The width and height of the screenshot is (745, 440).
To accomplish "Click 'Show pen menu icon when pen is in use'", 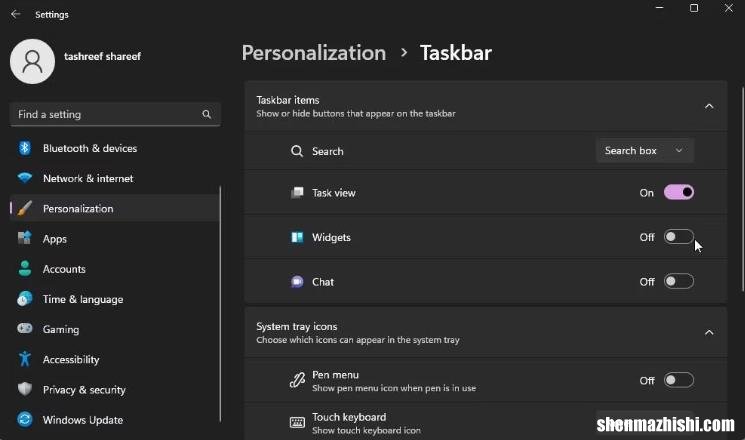I will (394, 388).
